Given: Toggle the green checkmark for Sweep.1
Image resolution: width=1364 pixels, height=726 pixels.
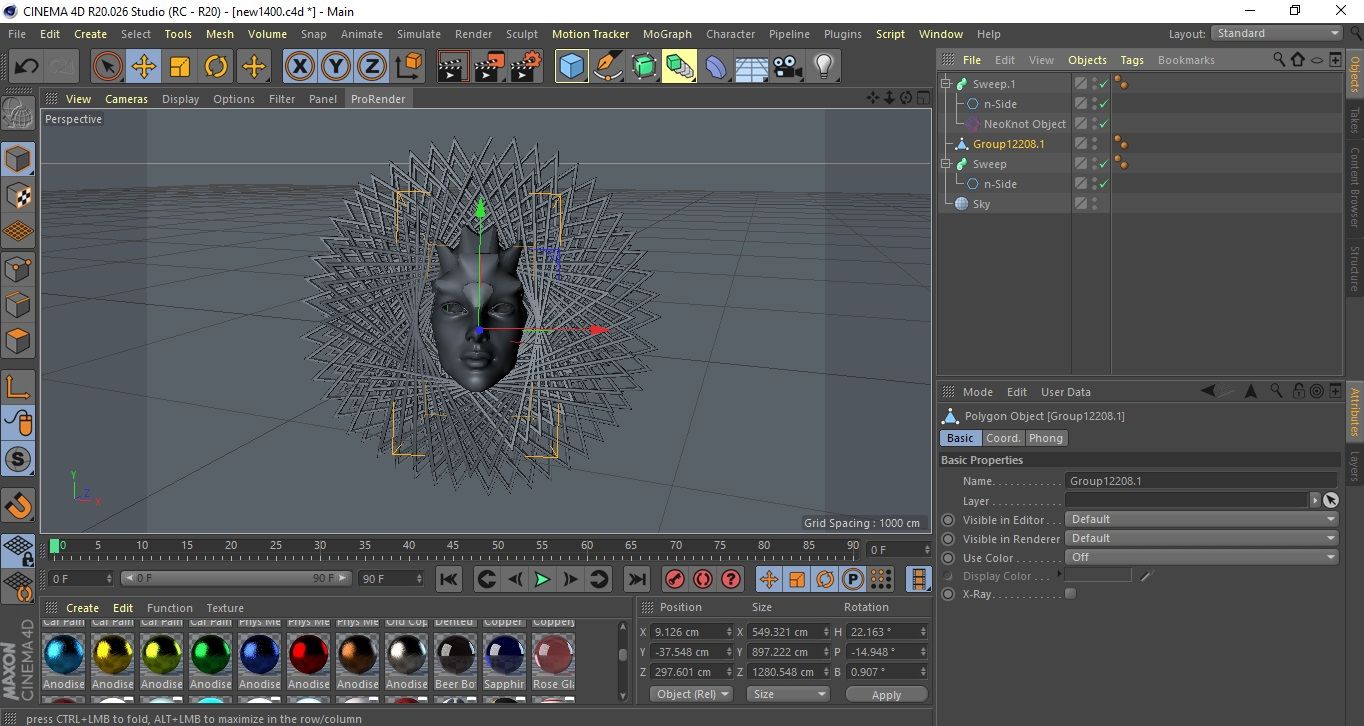Looking at the screenshot, I should point(1104,84).
